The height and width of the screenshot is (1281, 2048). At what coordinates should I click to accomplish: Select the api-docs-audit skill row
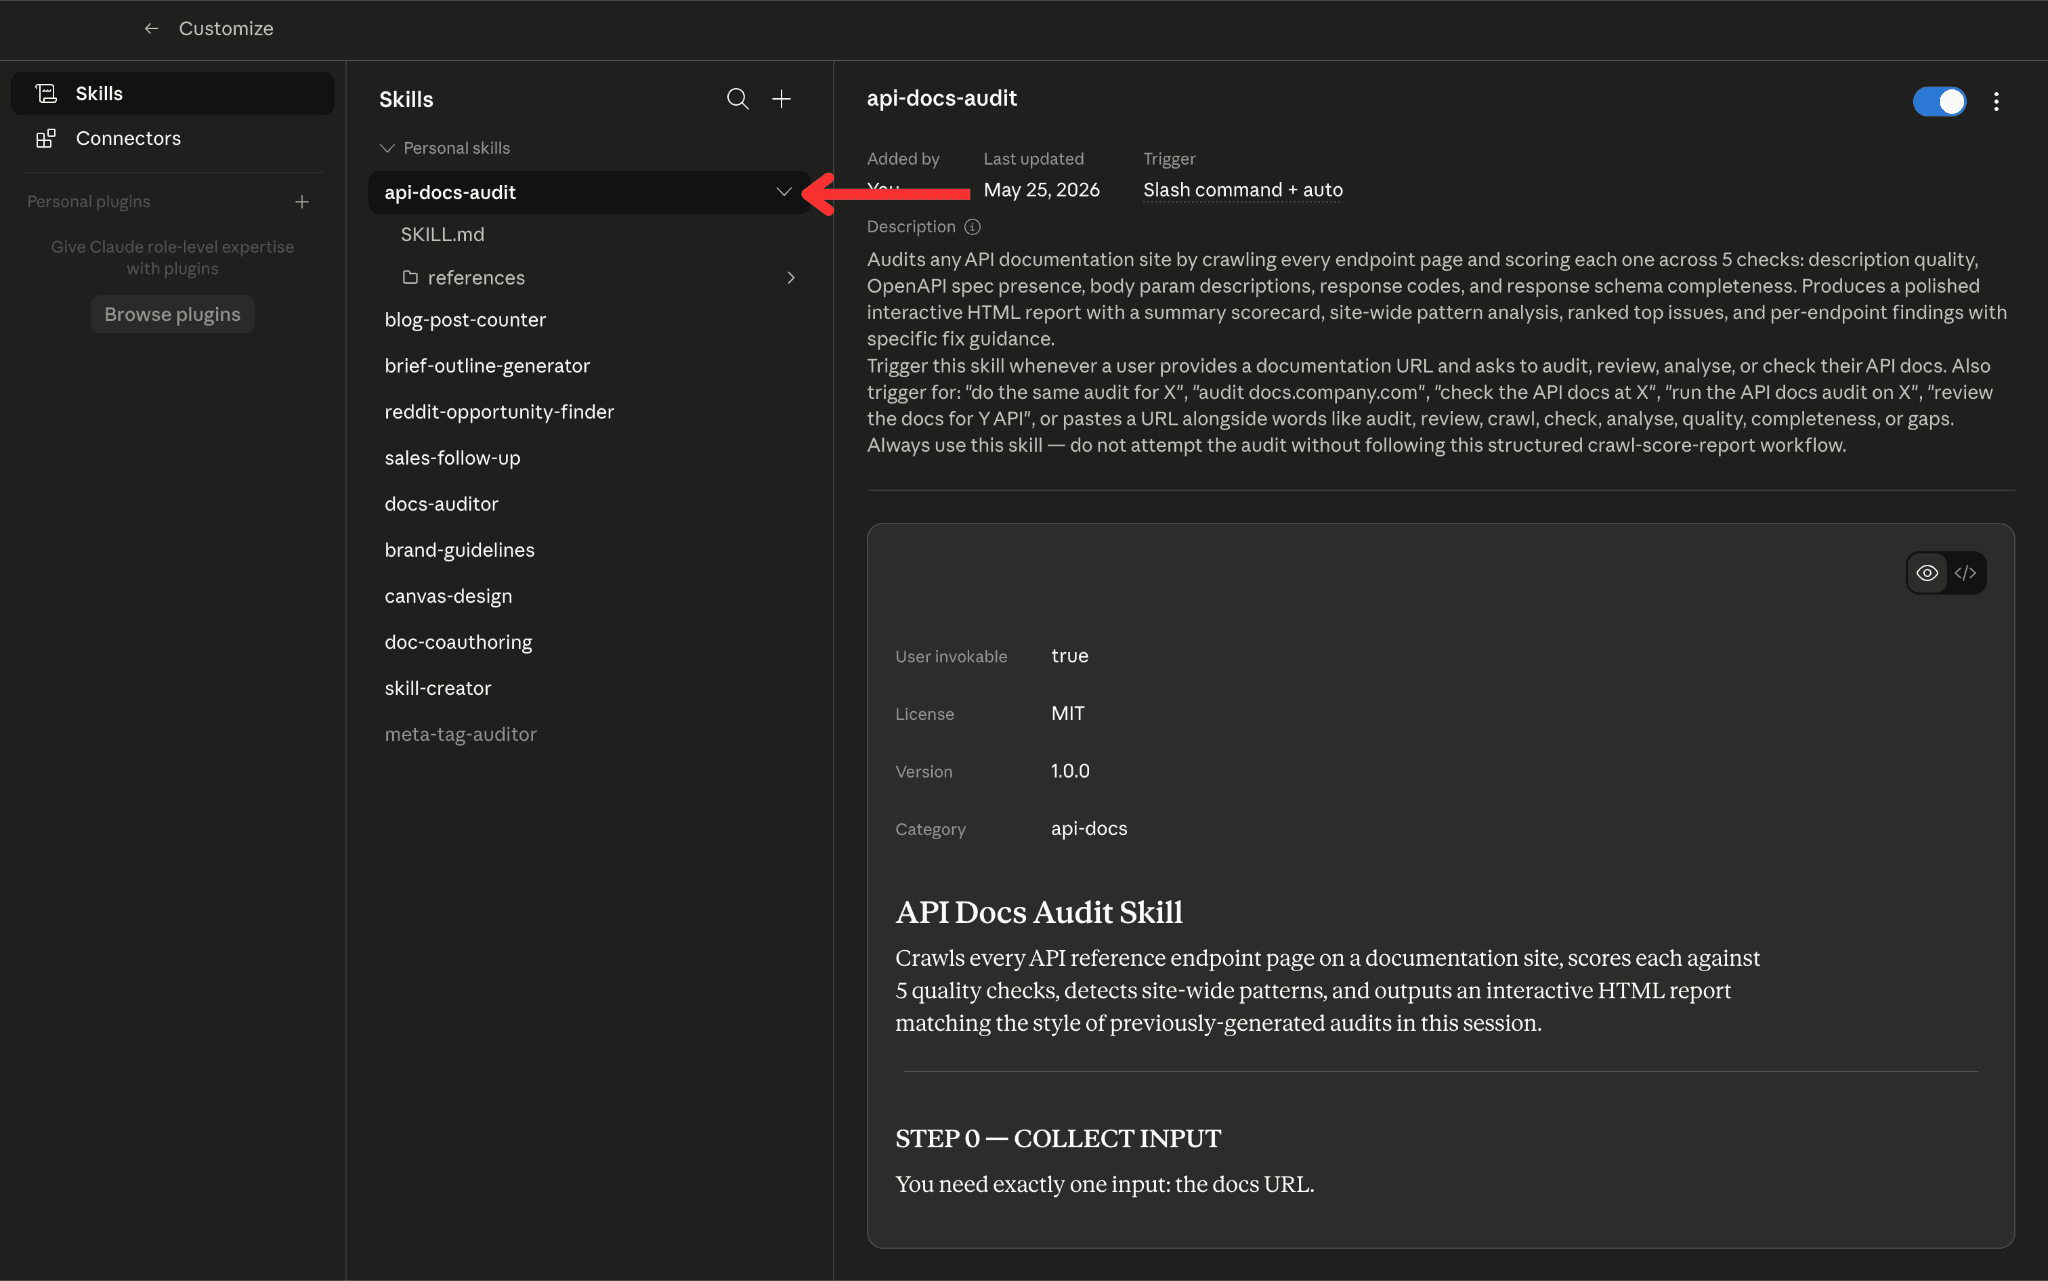(x=589, y=192)
